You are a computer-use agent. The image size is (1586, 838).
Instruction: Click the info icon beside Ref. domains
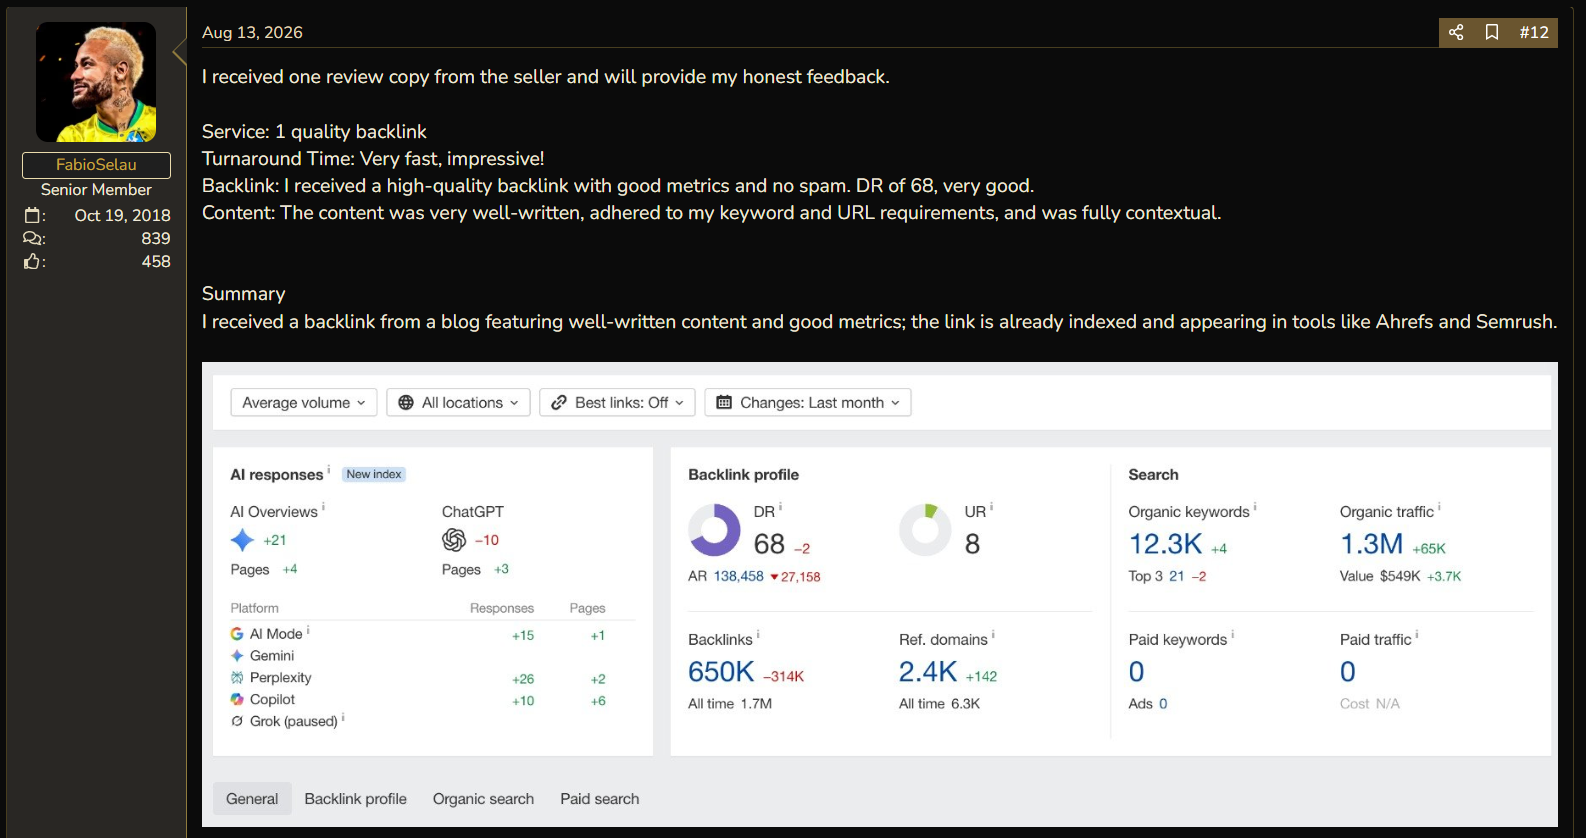coord(993,635)
